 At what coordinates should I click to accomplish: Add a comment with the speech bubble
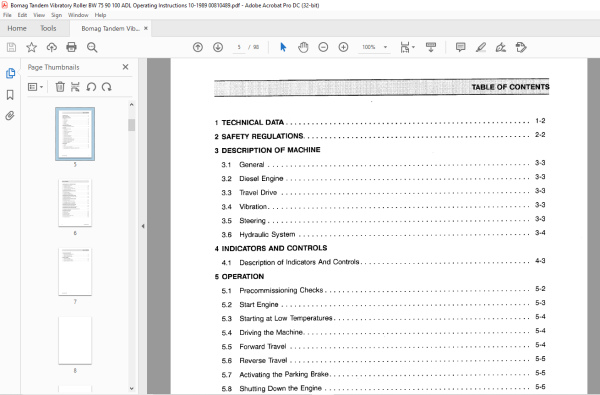(461, 47)
